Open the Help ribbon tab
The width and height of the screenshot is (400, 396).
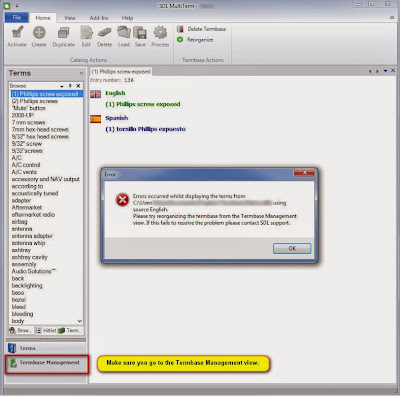click(x=127, y=18)
